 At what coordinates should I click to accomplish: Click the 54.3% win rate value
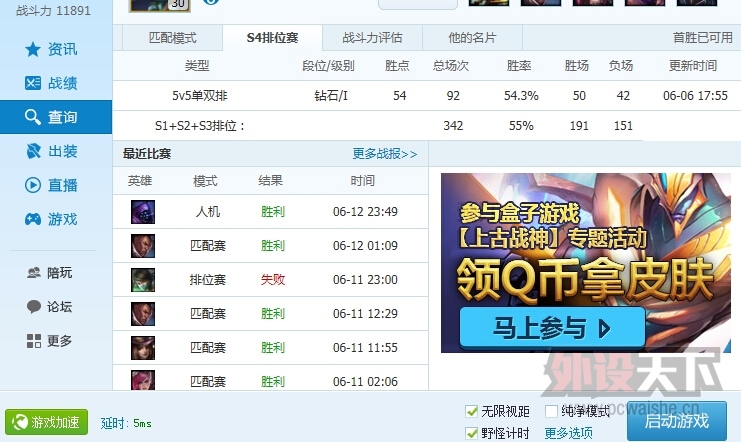click(521, 96)
